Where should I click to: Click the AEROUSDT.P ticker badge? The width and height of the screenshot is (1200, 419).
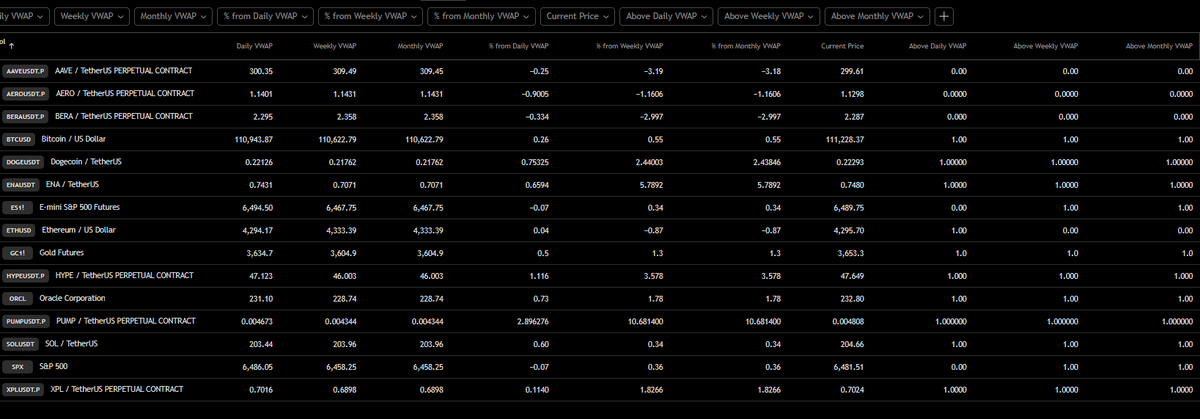click(26, 94)
